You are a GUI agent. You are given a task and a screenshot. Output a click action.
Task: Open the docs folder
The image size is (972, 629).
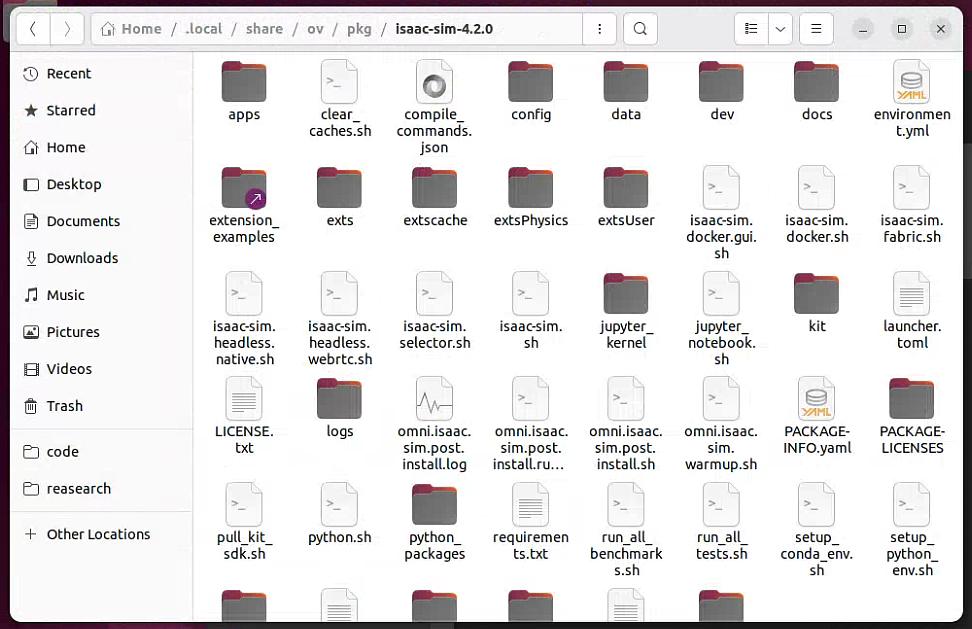click(x=817, y=92)
